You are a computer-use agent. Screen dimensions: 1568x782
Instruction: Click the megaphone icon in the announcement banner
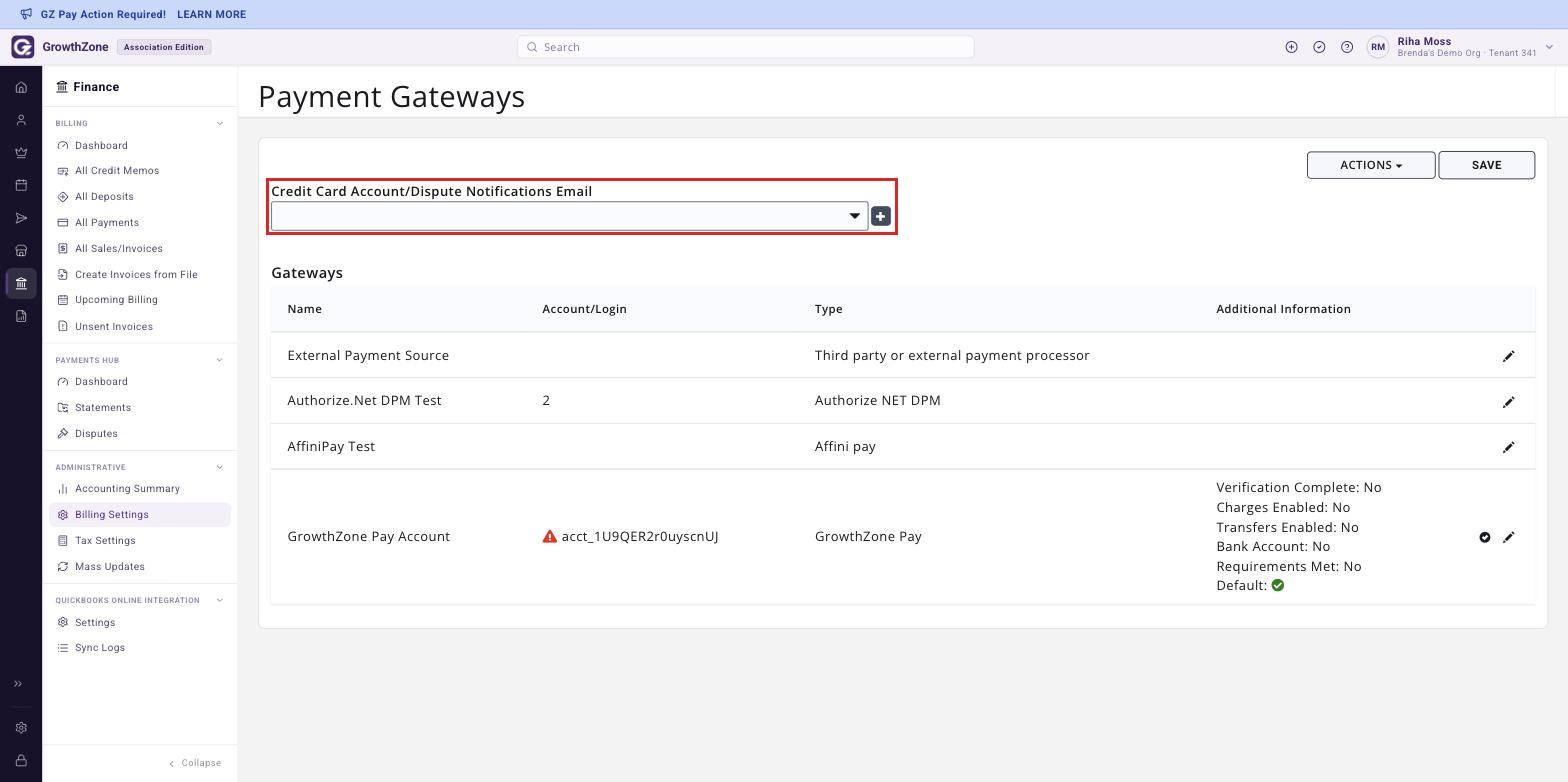pos(26,14)
